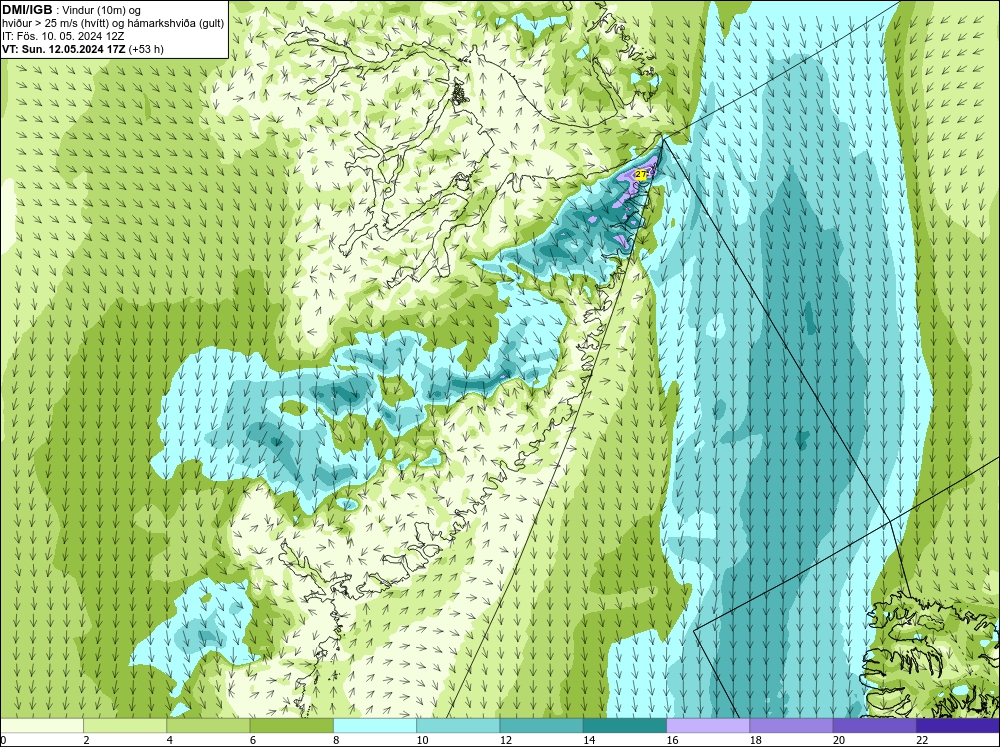Click the legend scale label '2'
Screen dimensions: 1000x747
pyautogui.click(x=86, y=740)
